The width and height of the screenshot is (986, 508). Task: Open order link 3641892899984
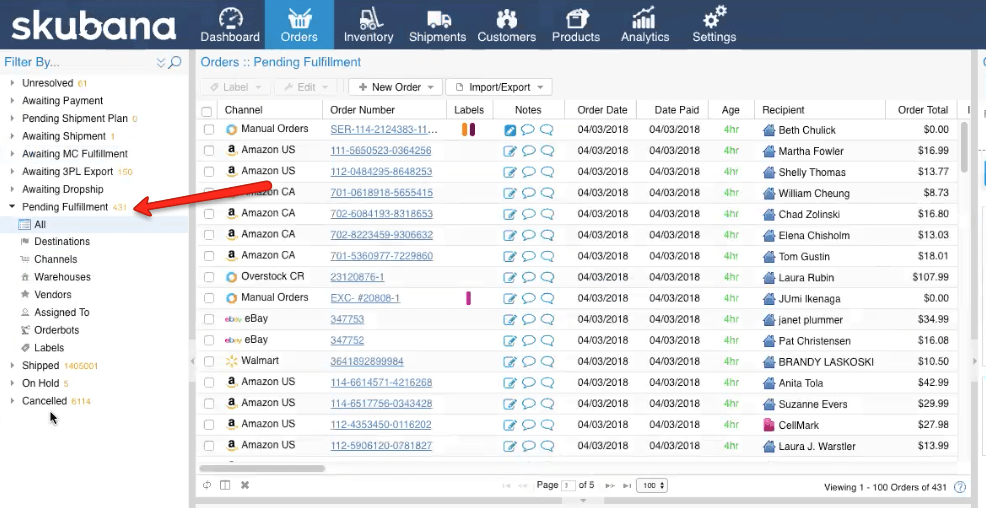tap(367, 362)
